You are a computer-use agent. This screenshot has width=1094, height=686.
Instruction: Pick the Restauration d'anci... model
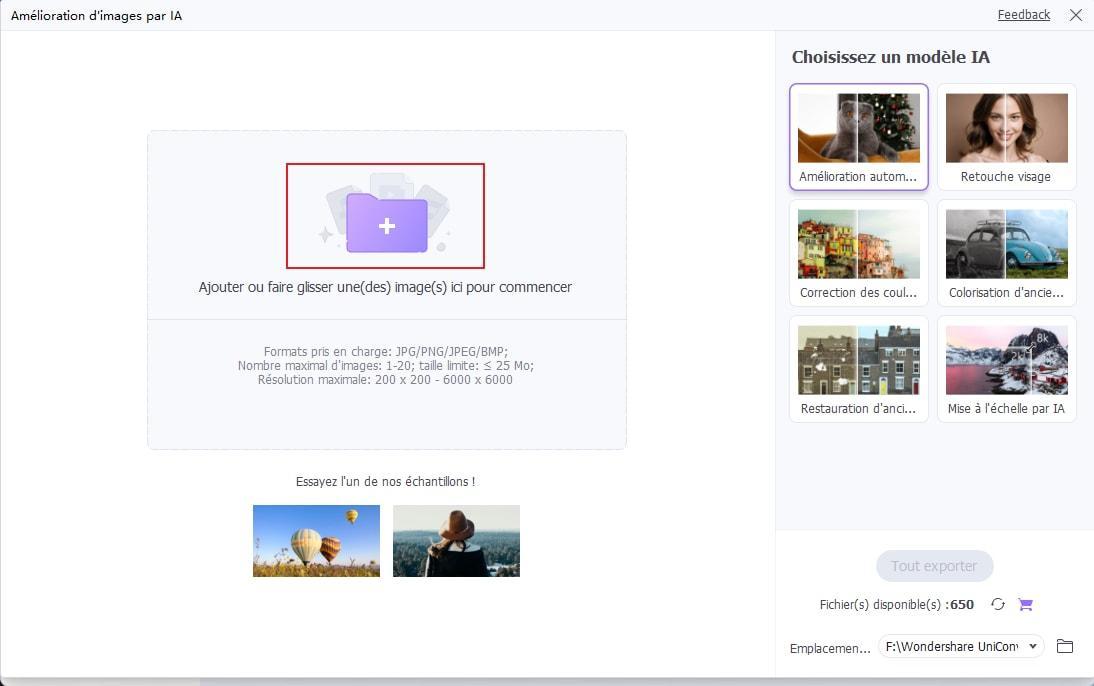point(859,368)
